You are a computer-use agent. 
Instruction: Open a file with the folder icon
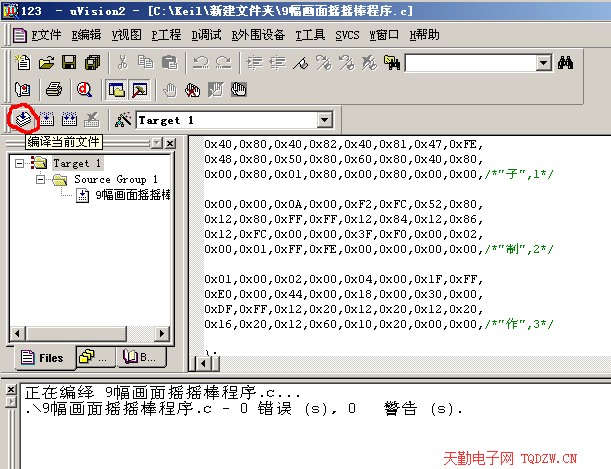point(46,62)
